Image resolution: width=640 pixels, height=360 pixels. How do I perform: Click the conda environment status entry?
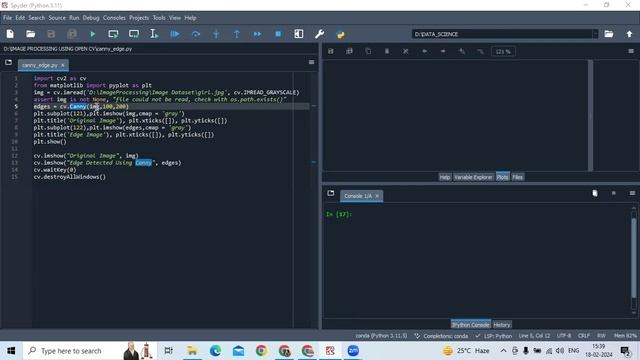(381, 336)
